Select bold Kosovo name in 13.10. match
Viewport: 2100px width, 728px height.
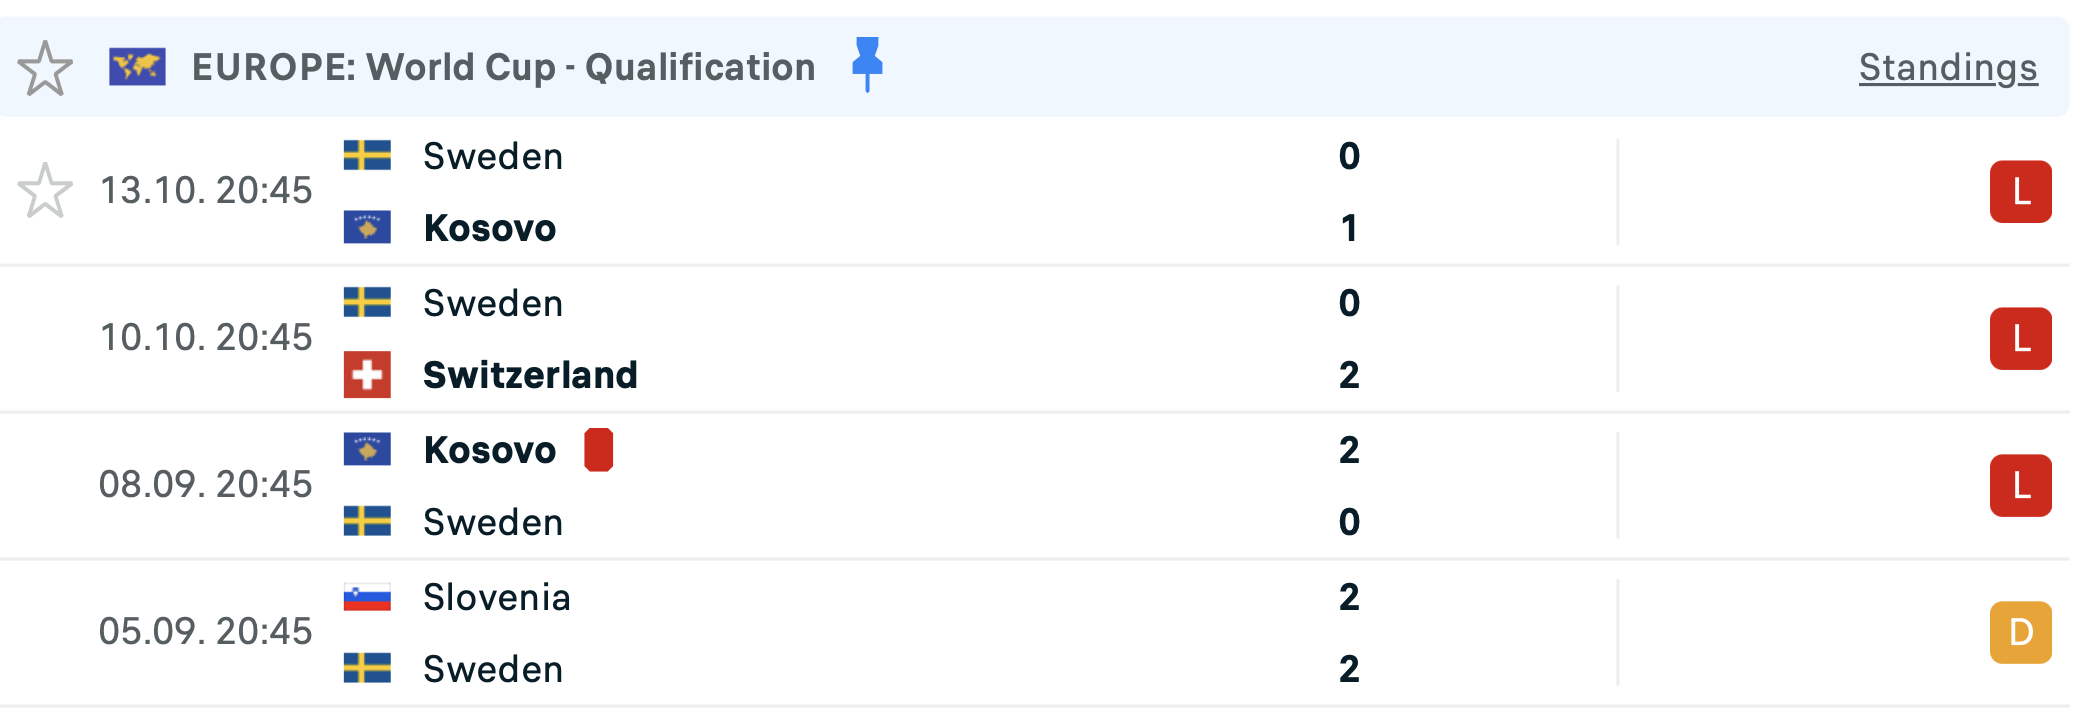coord(489,228)
